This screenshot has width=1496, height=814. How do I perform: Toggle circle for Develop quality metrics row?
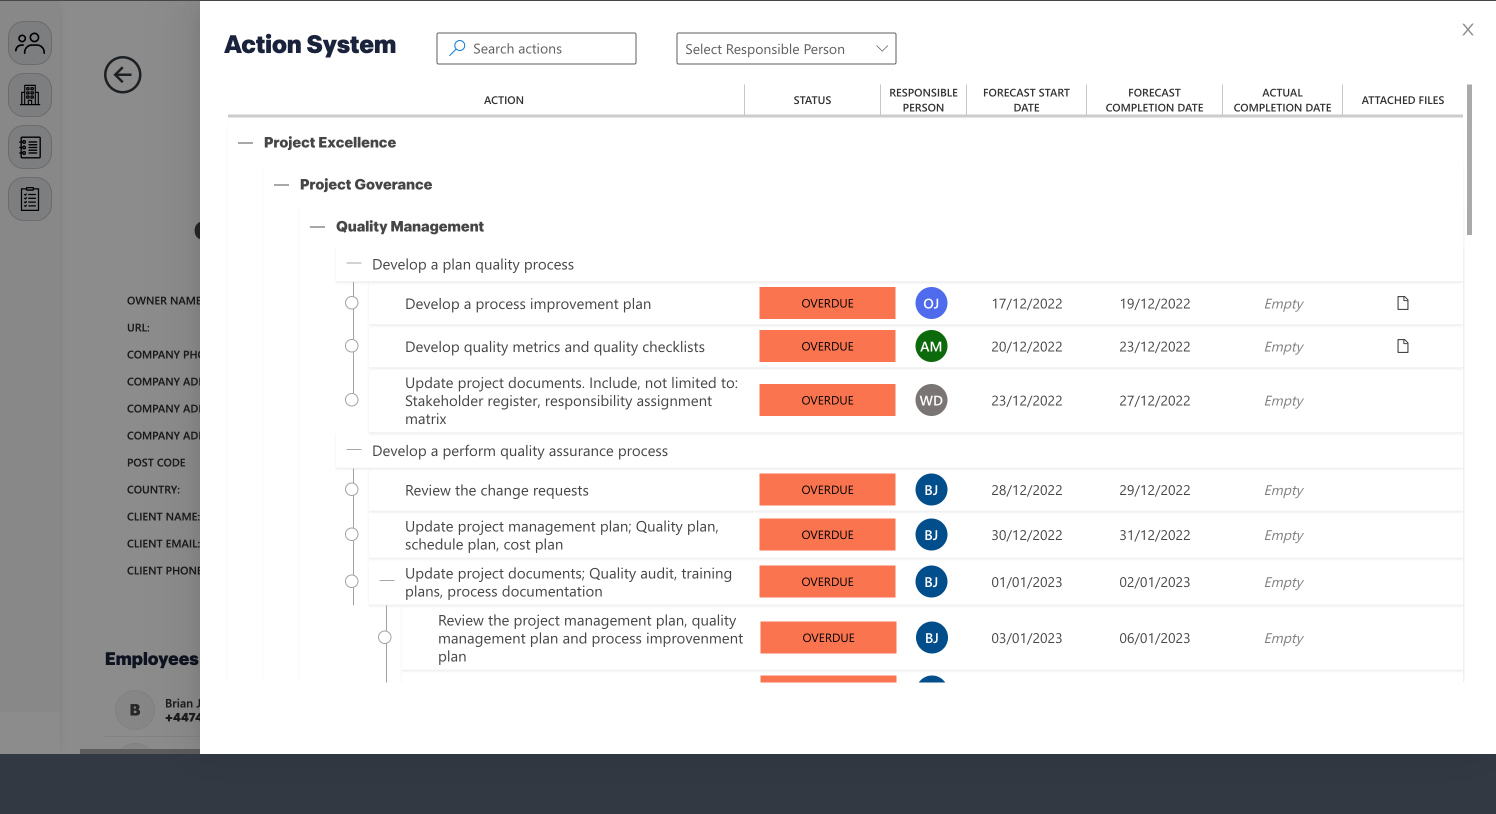351,346
